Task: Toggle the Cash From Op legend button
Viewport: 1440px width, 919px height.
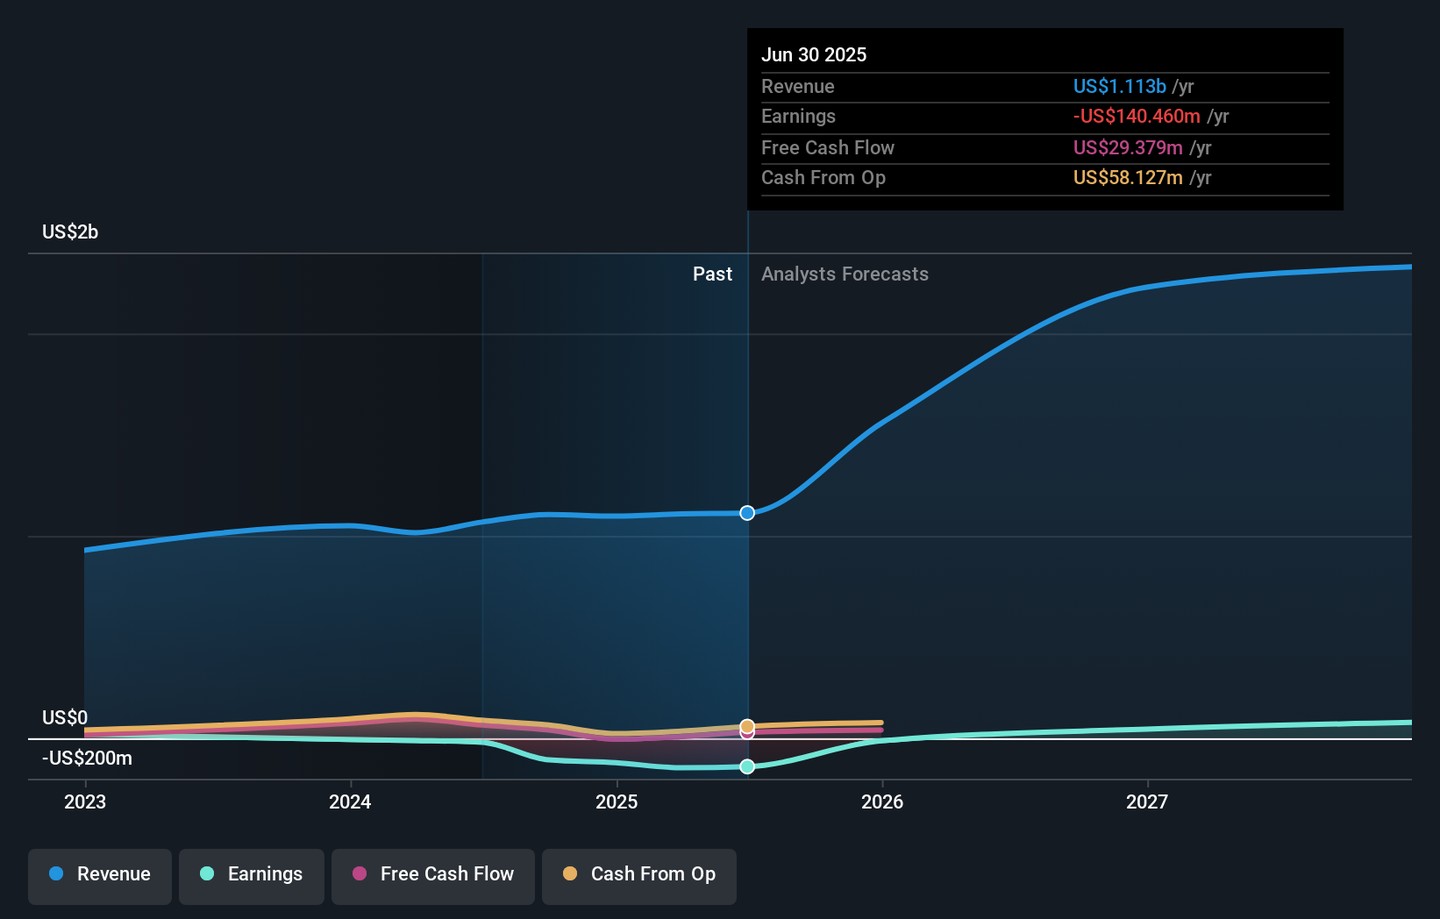Action: (x=639, y=874)
